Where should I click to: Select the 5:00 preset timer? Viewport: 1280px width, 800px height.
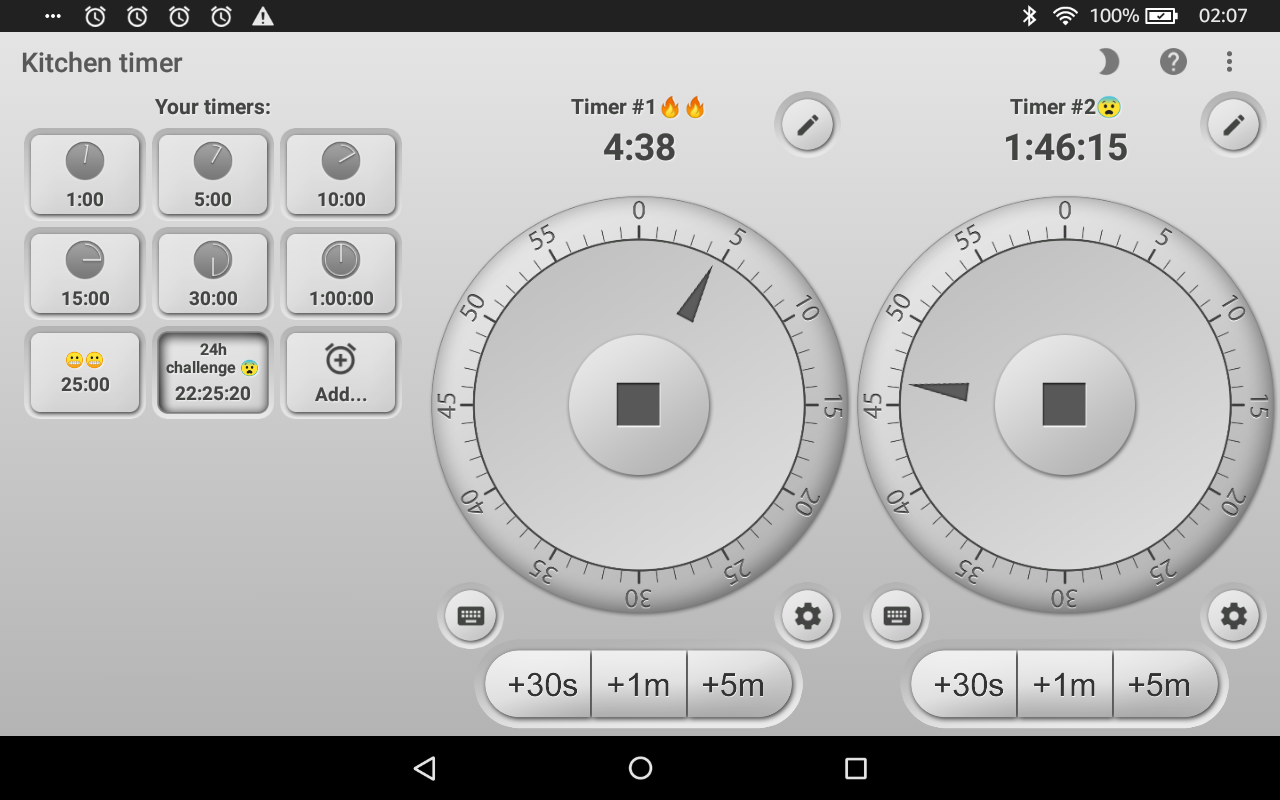click(213, 173)
